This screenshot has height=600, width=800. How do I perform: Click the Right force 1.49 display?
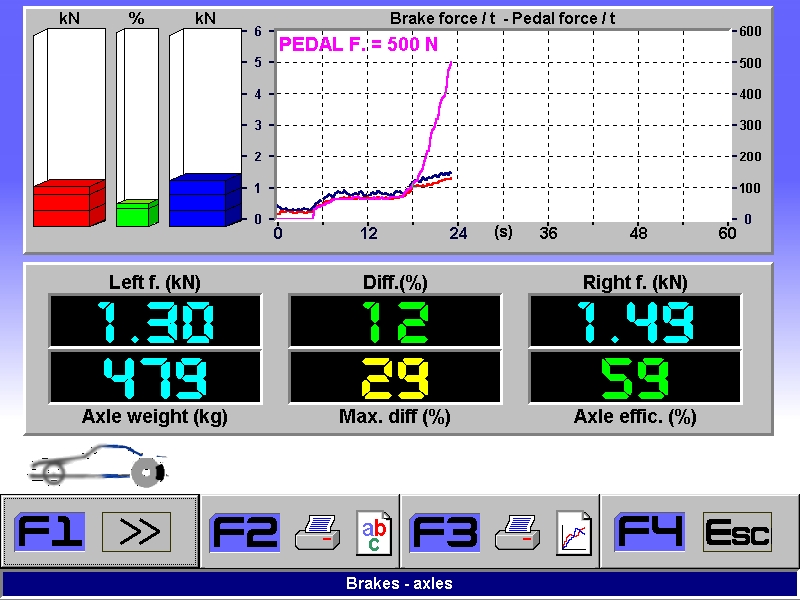[635, 321]
